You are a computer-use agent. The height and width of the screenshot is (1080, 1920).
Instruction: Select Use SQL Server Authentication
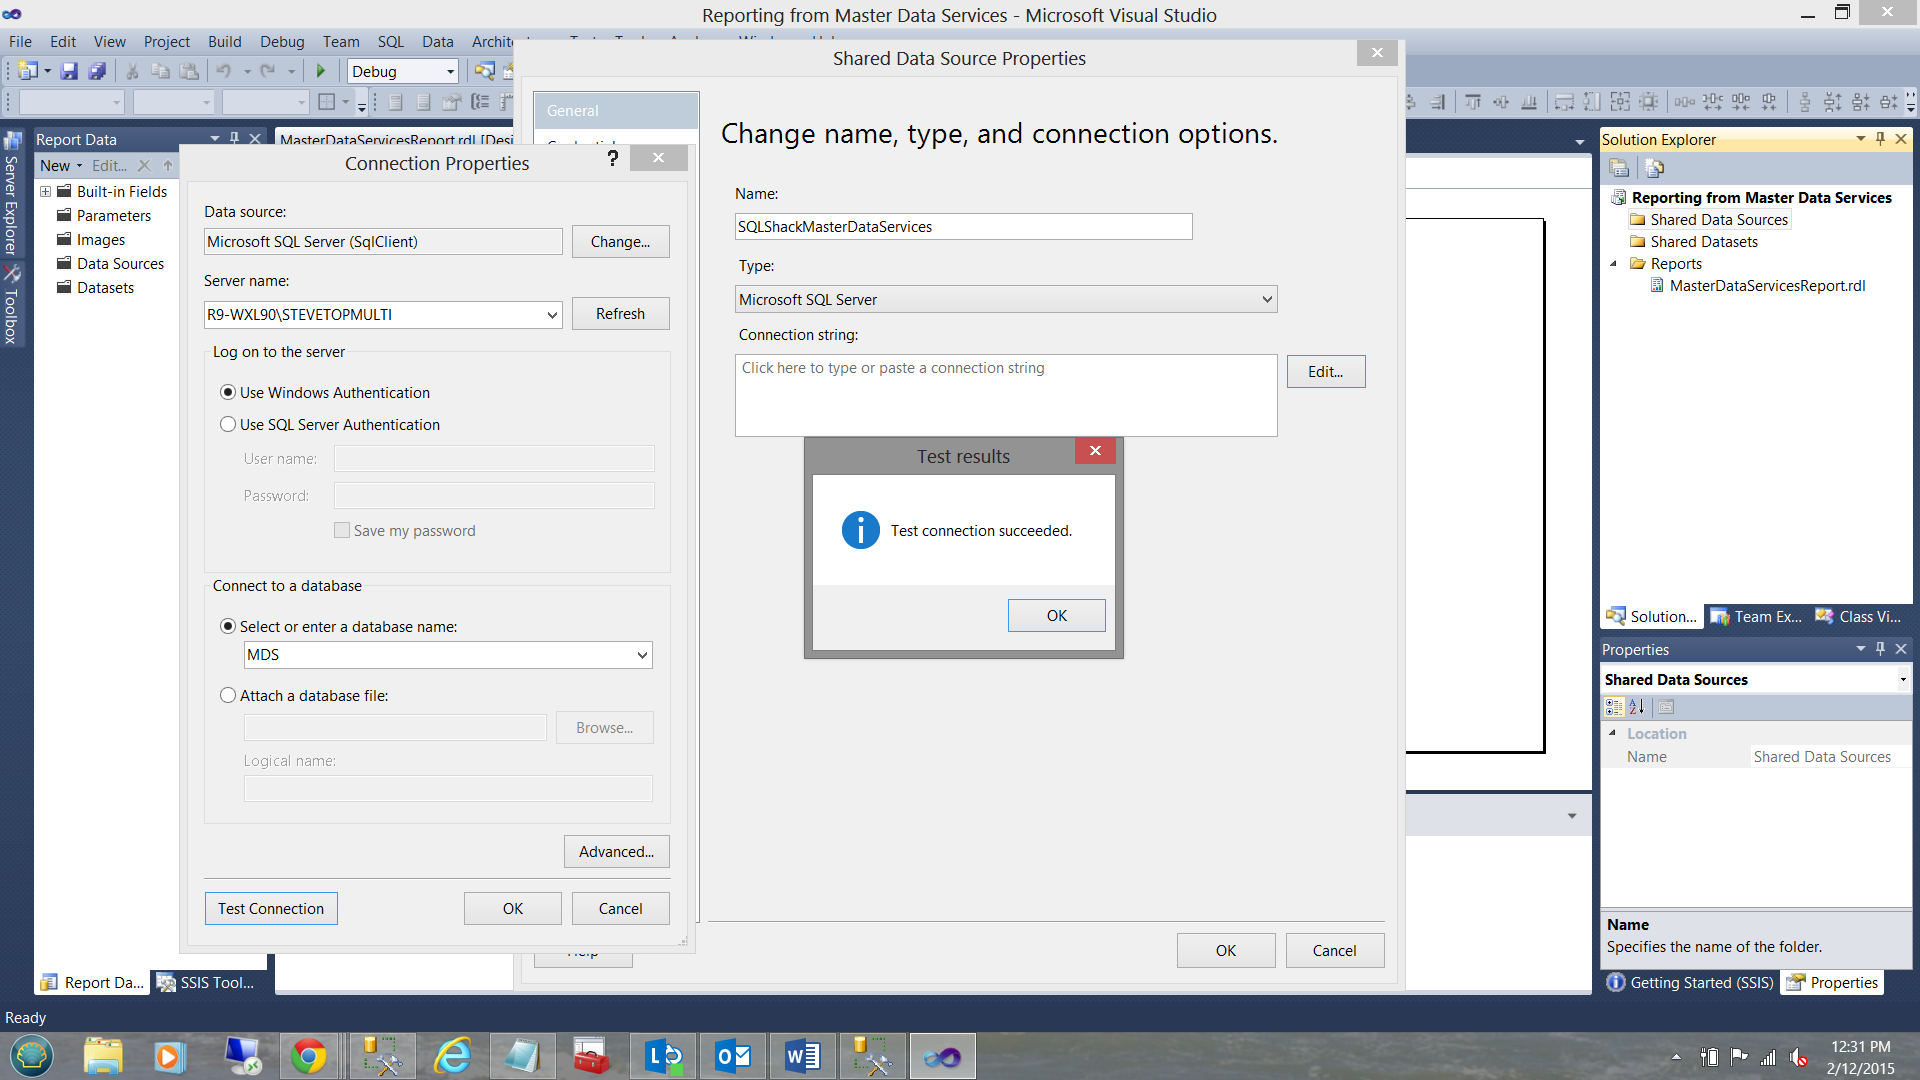228,425
